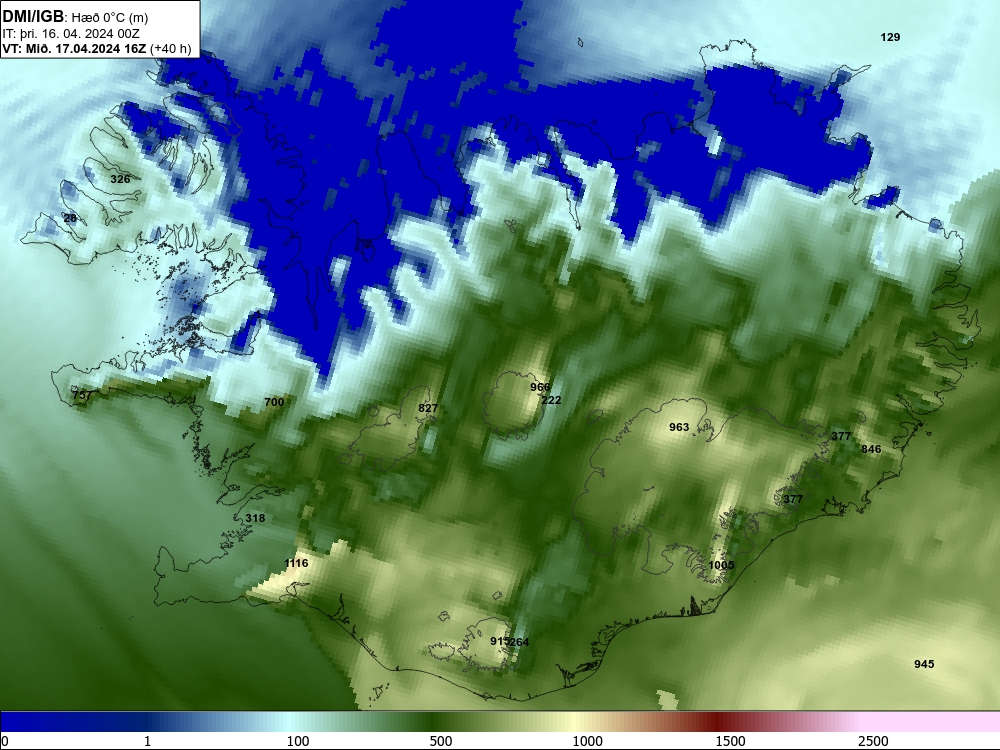Select the 377 value beside 846
The image size is (1000, 750).
pos(841,436)
